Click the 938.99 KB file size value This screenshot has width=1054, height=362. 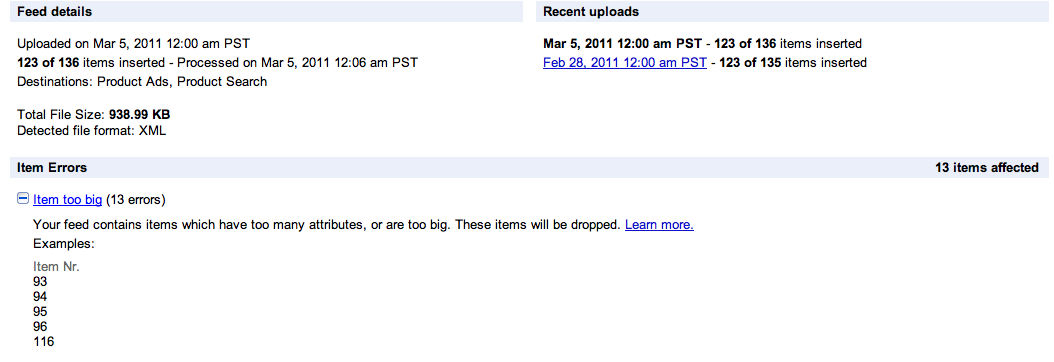pos(140,115)
